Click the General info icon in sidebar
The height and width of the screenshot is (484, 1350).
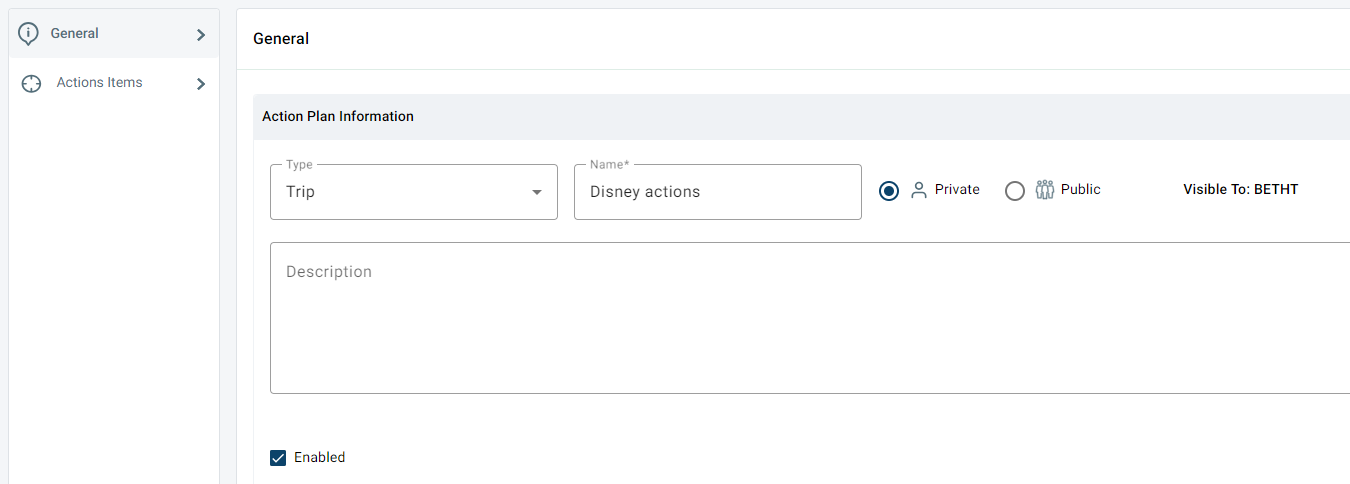click(x=29, y=34)
